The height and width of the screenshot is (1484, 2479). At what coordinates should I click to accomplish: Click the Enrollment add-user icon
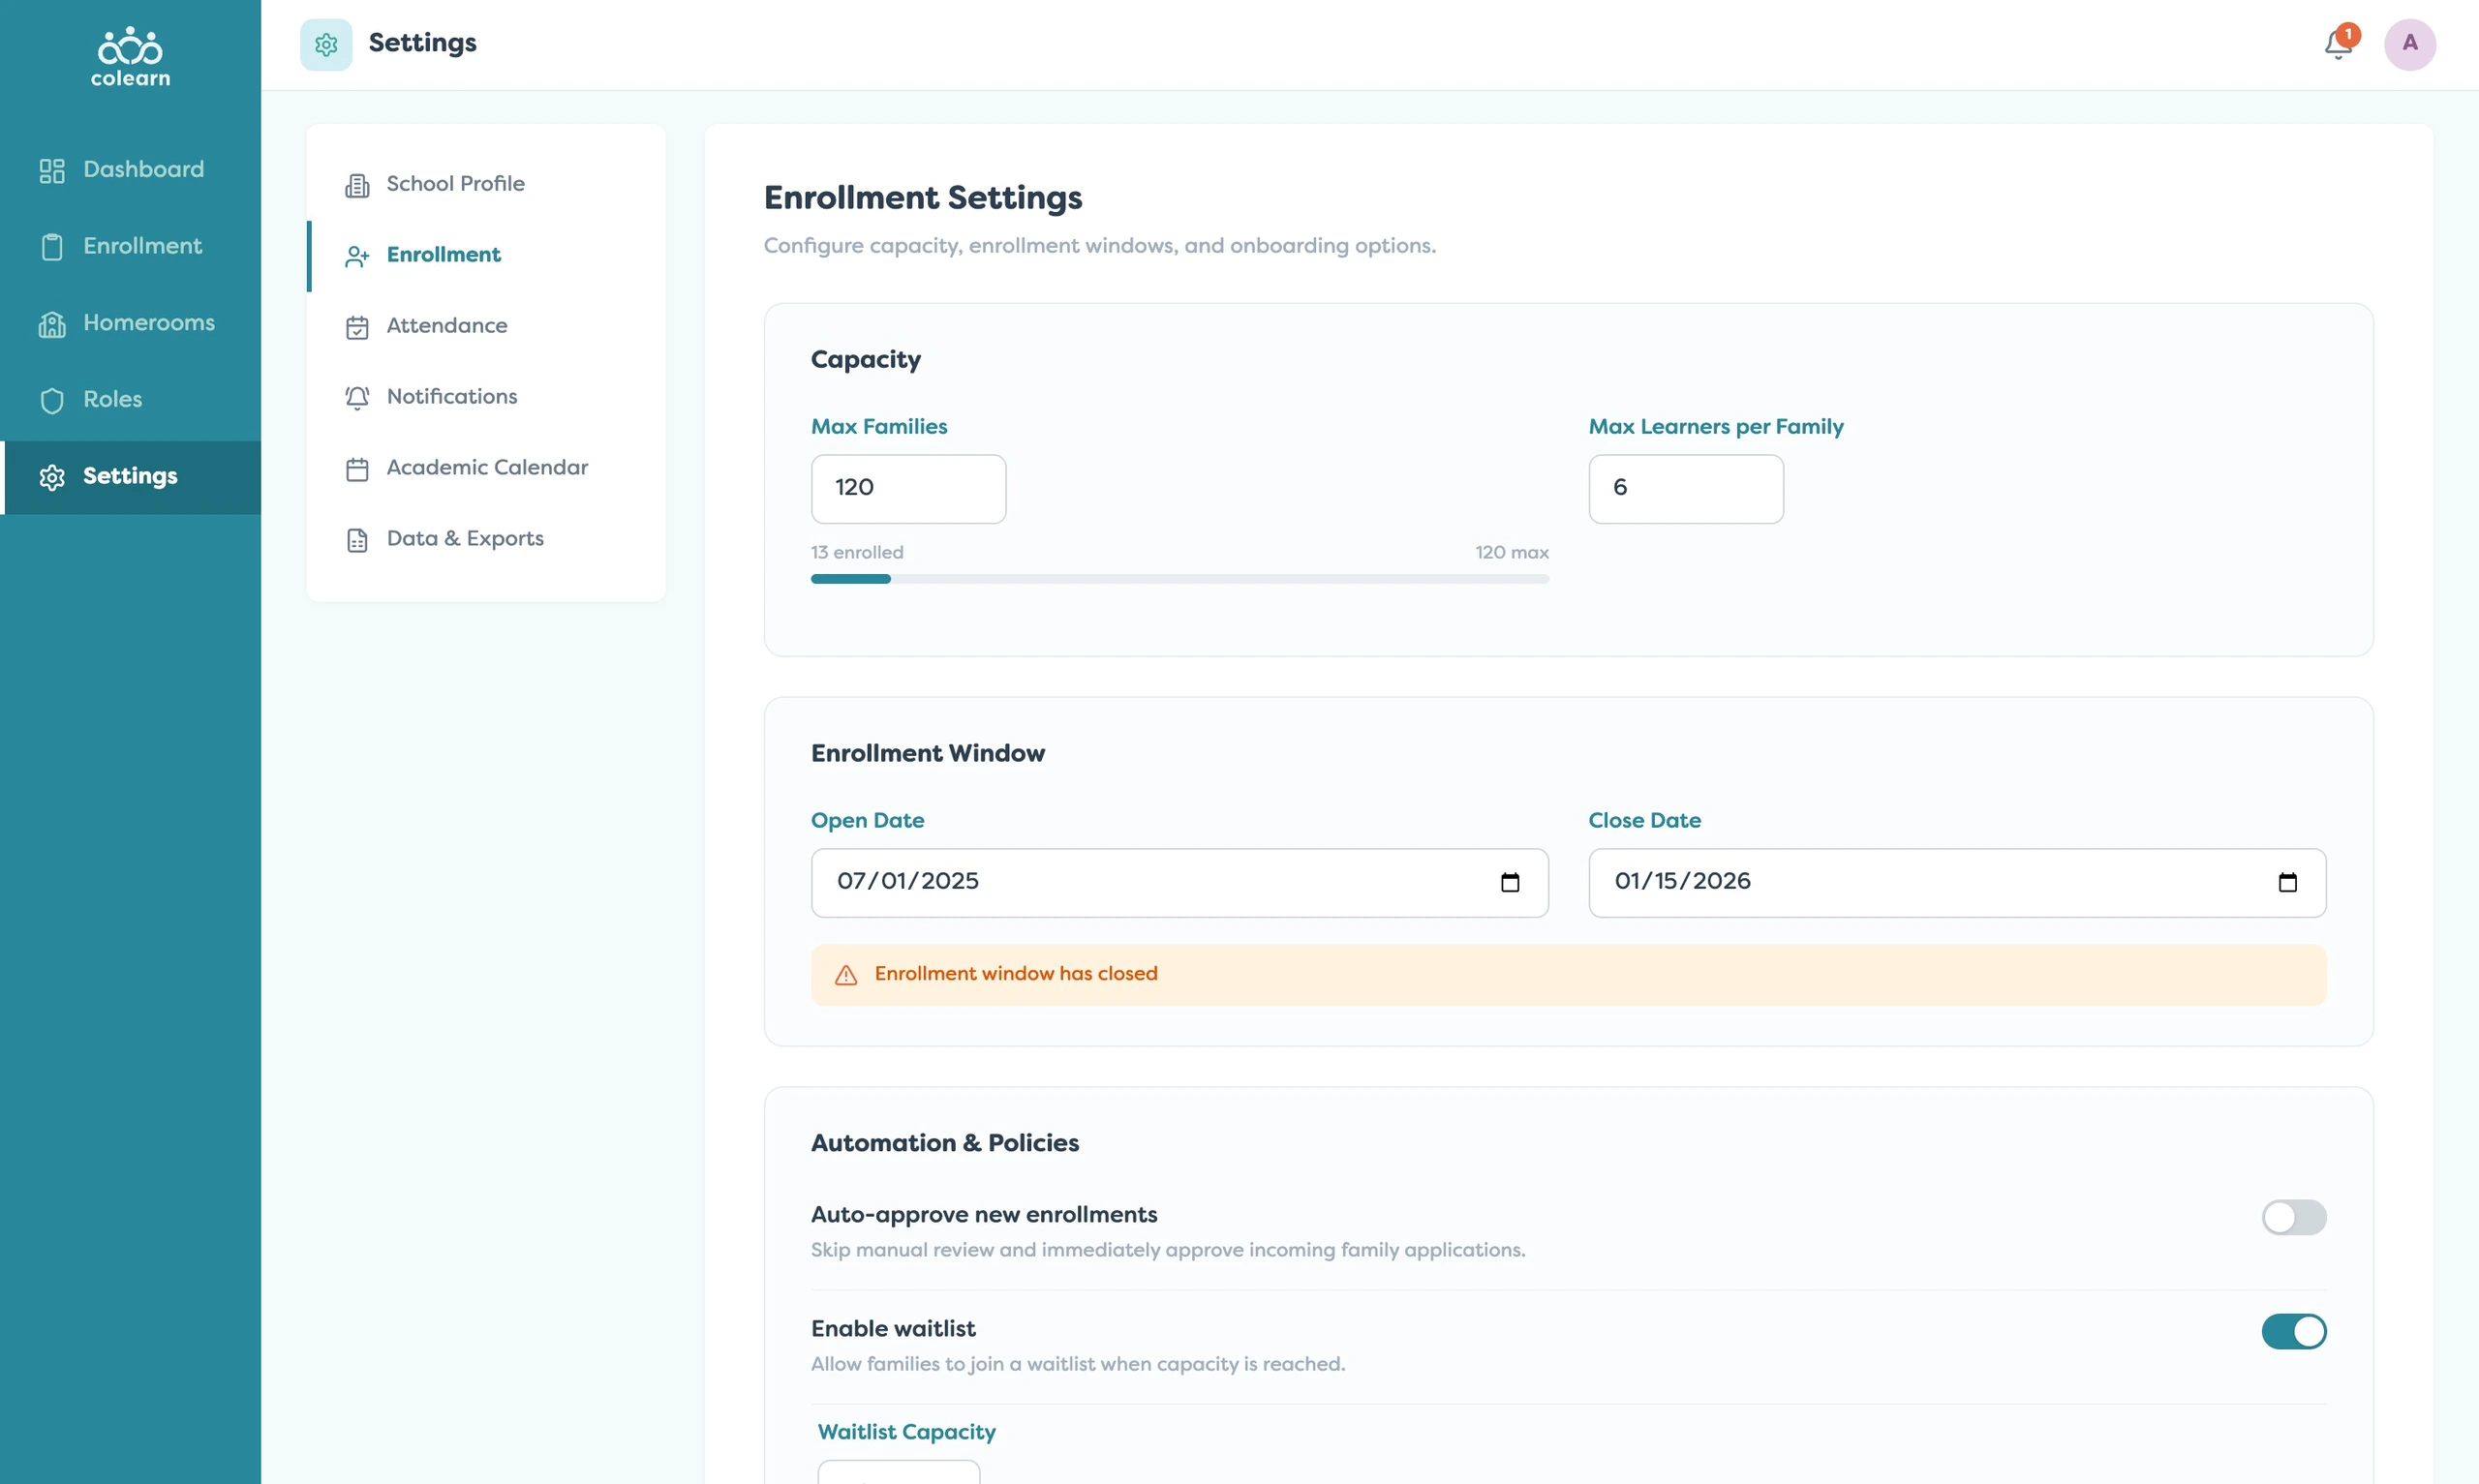(357, 256)
